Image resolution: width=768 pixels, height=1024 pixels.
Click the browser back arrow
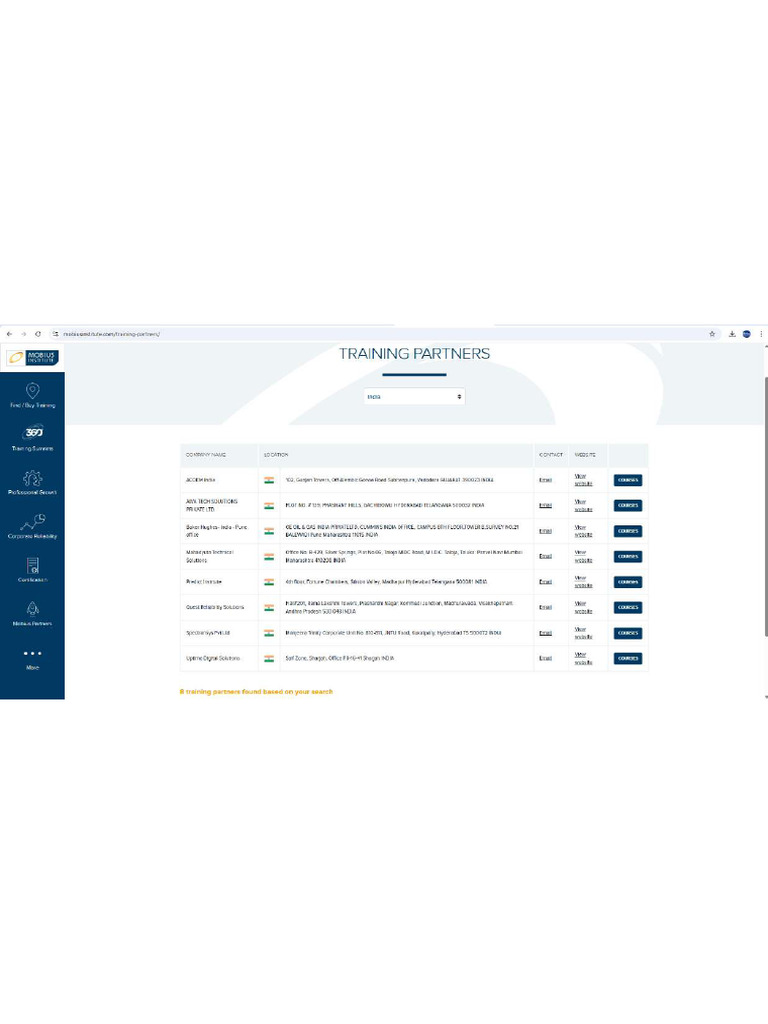pyautogui.click(x=10, y=334)
